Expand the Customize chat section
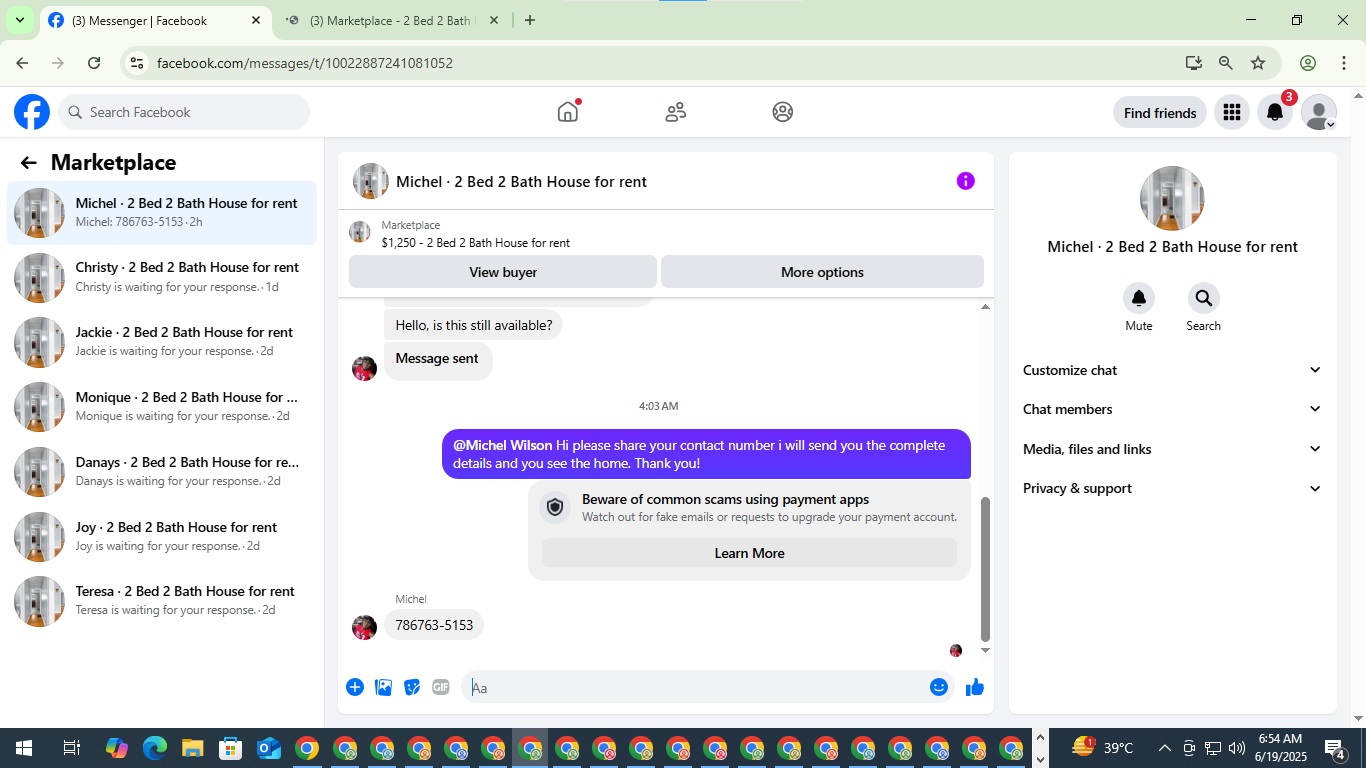 click(x=1172, y=370)
